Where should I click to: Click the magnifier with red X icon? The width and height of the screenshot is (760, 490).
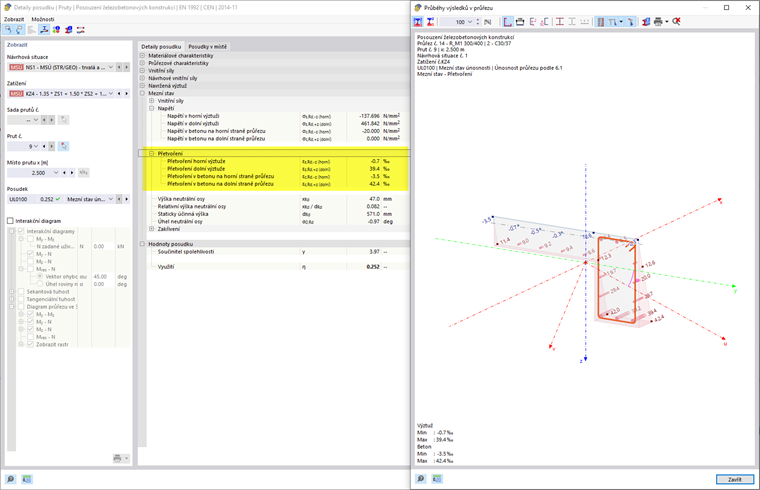(x=676, y=21)
